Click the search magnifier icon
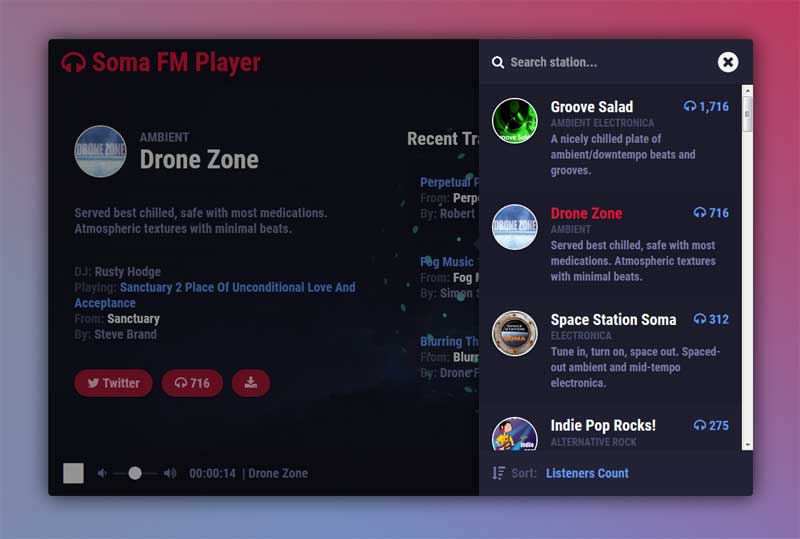This screenshot has width=800, height=539. 497,62
